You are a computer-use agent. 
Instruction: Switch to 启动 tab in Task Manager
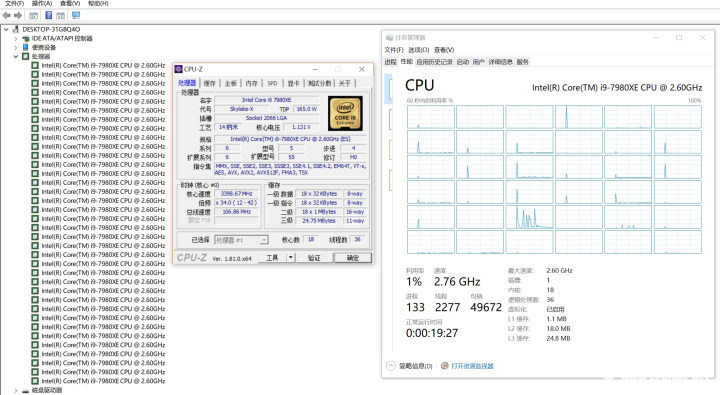[463, 62]
